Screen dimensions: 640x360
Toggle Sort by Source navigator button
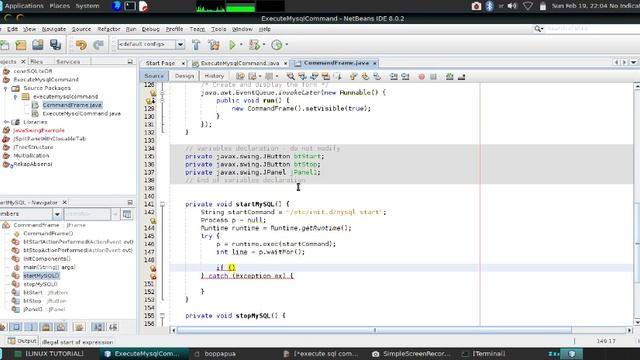pyautogui.click(x=113, y=327)
